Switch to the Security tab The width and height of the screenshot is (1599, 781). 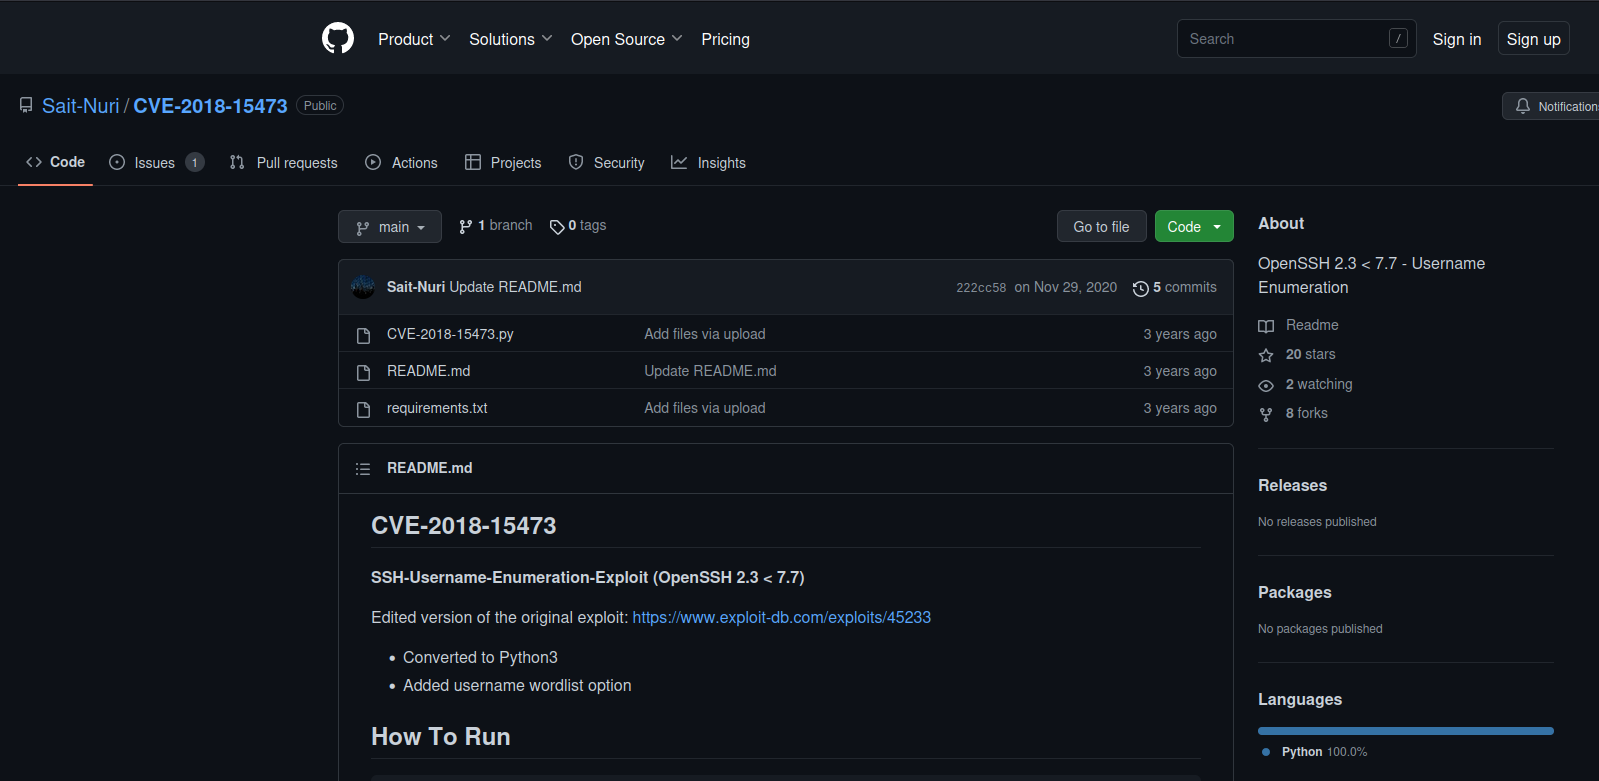coord(607,162)
